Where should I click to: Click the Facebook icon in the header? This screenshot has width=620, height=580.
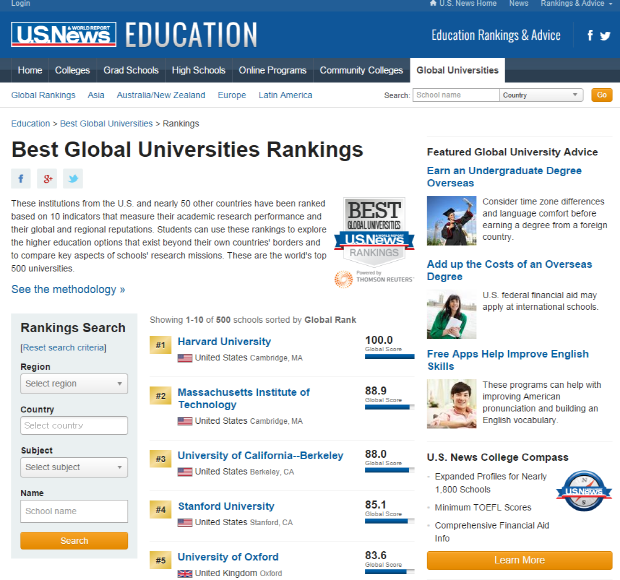point(590,36)
